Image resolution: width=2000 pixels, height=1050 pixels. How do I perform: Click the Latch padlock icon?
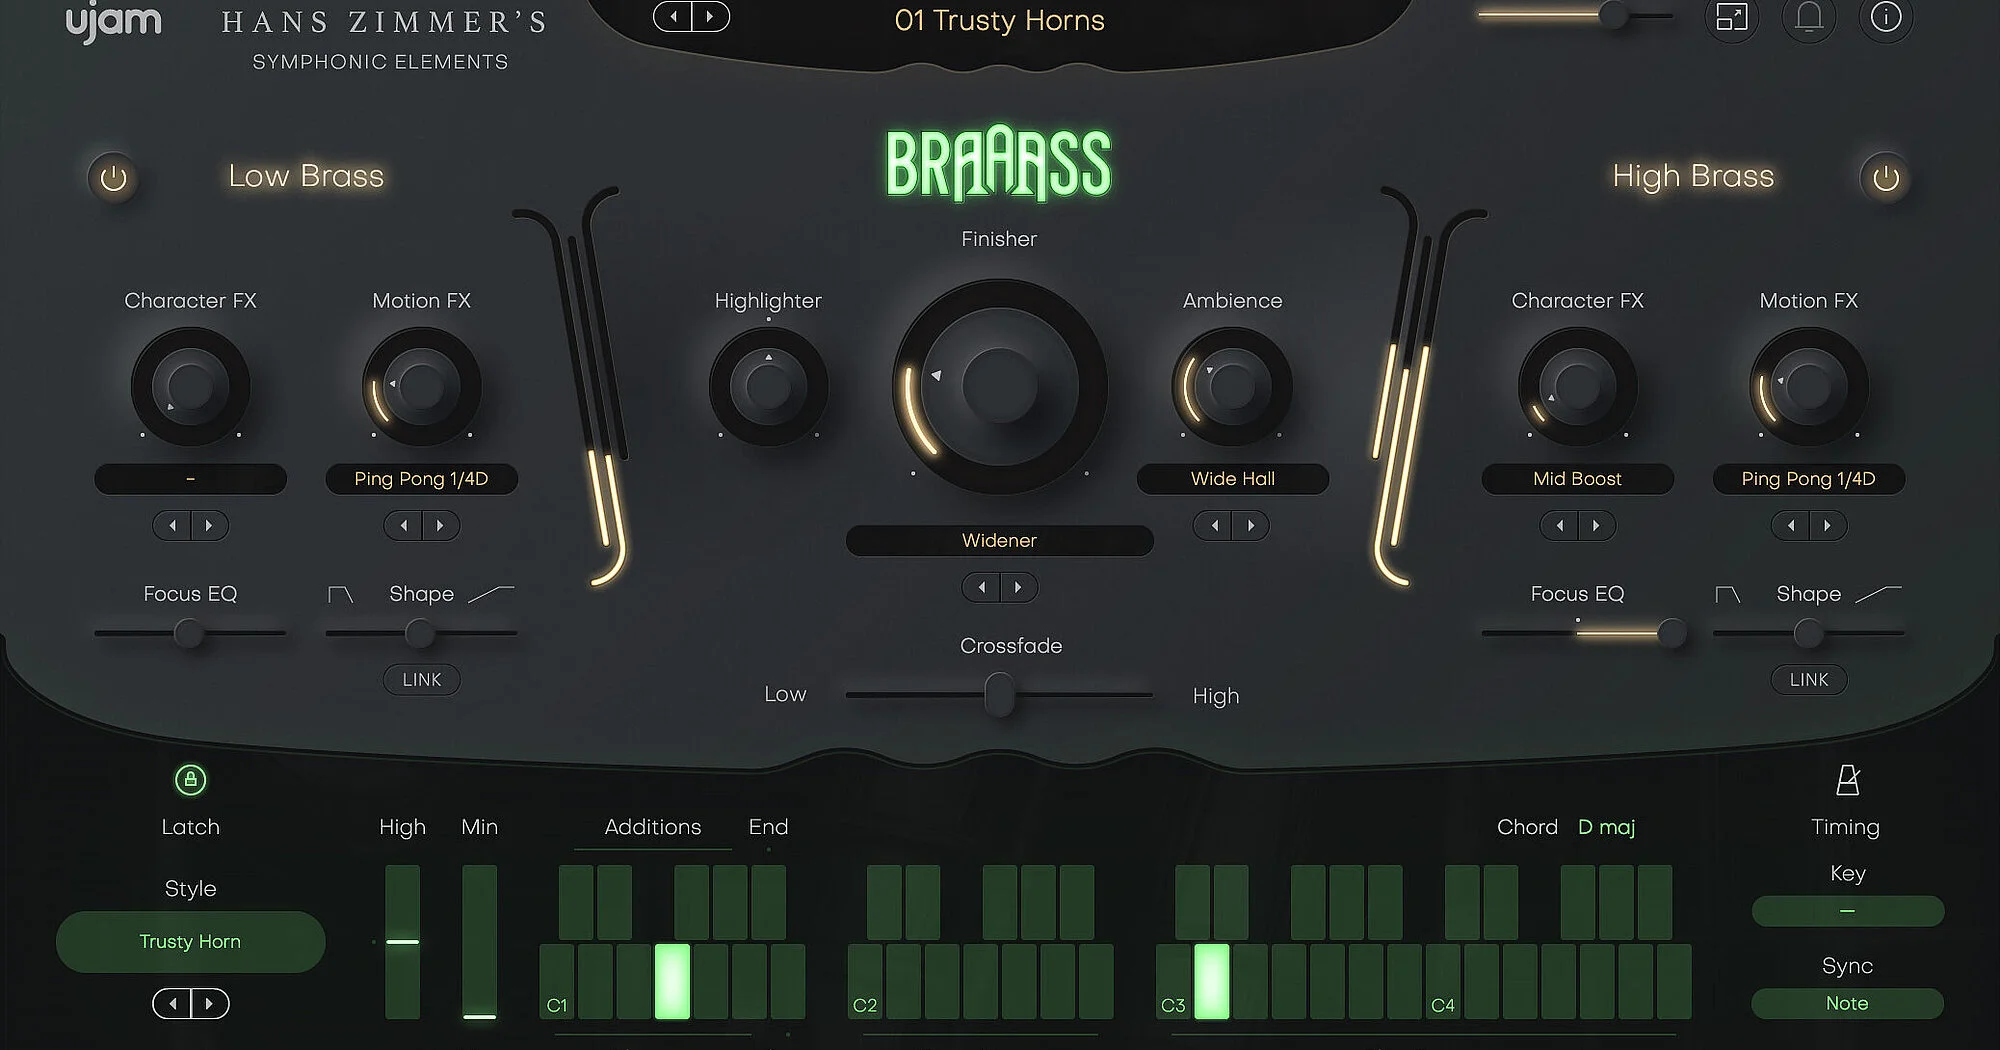pyautogui.click(x=190, y=781)
